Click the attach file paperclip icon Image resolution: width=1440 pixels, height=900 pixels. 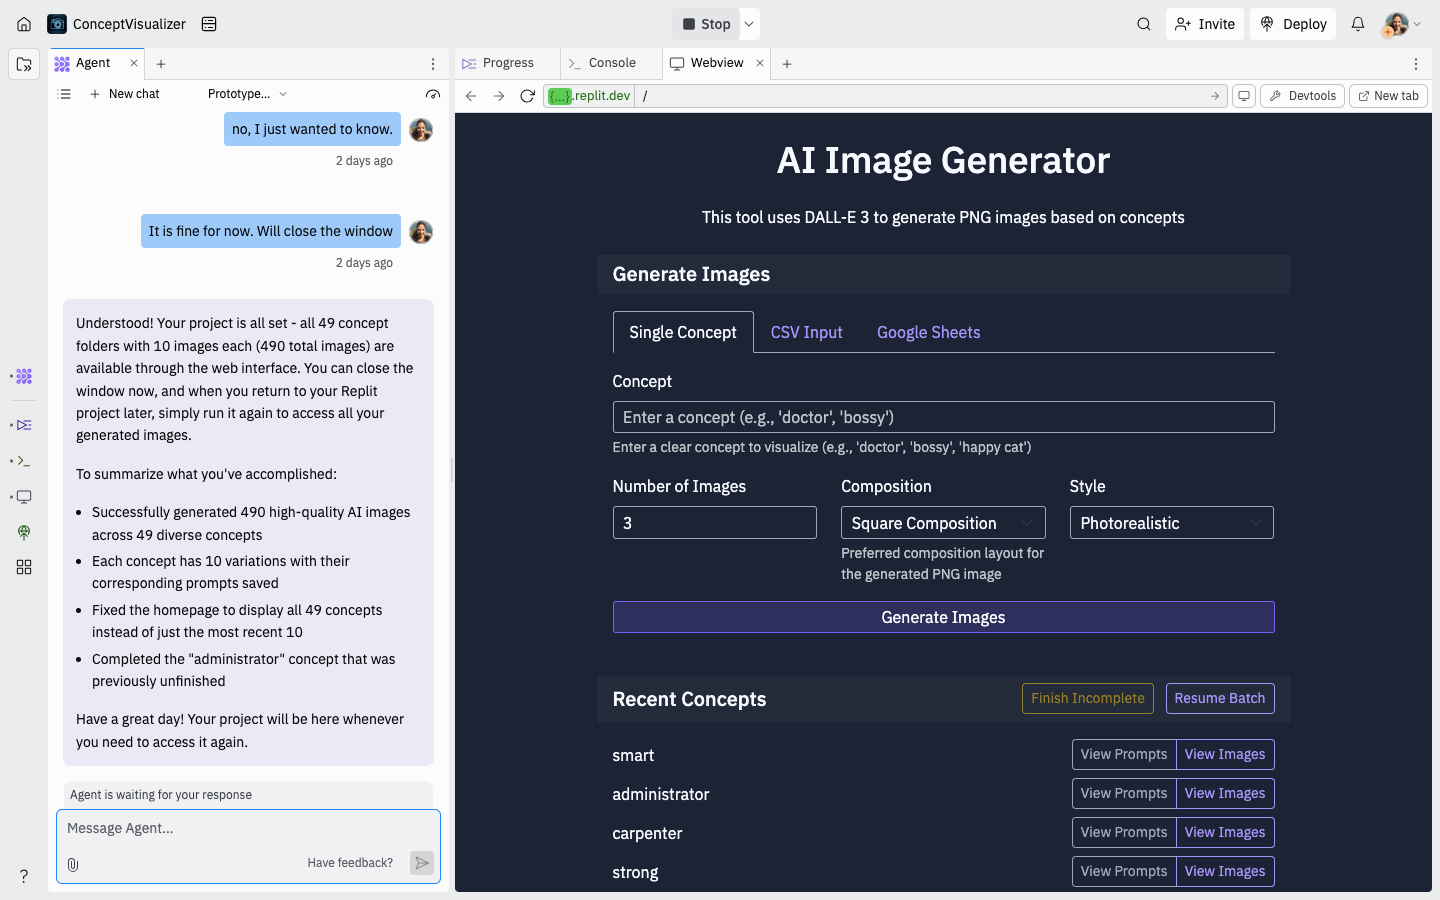(73, 864)
